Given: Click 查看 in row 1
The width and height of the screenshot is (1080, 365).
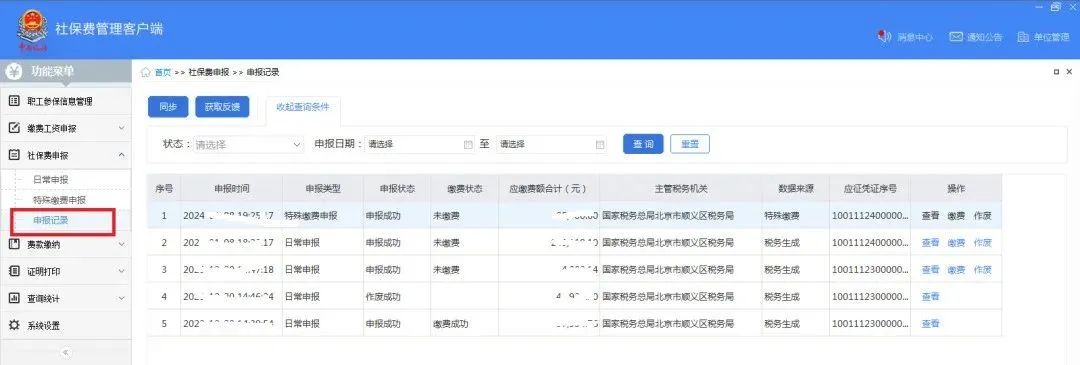Looking at the screenshot, I should click(931, 216).
